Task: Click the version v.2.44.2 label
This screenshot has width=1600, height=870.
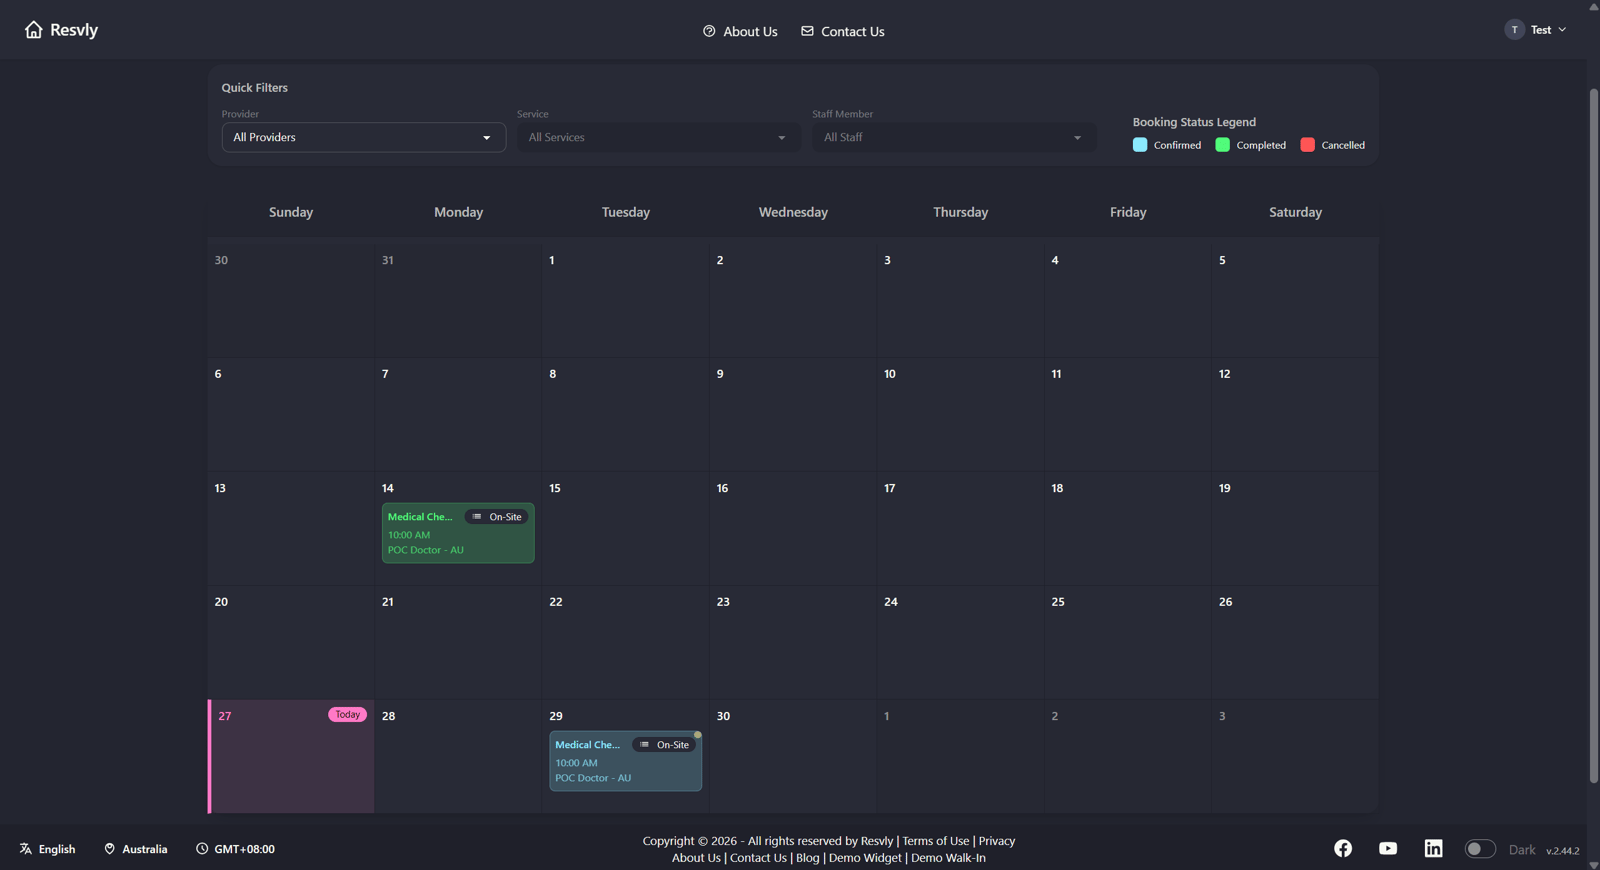Action: [1562, 851]
